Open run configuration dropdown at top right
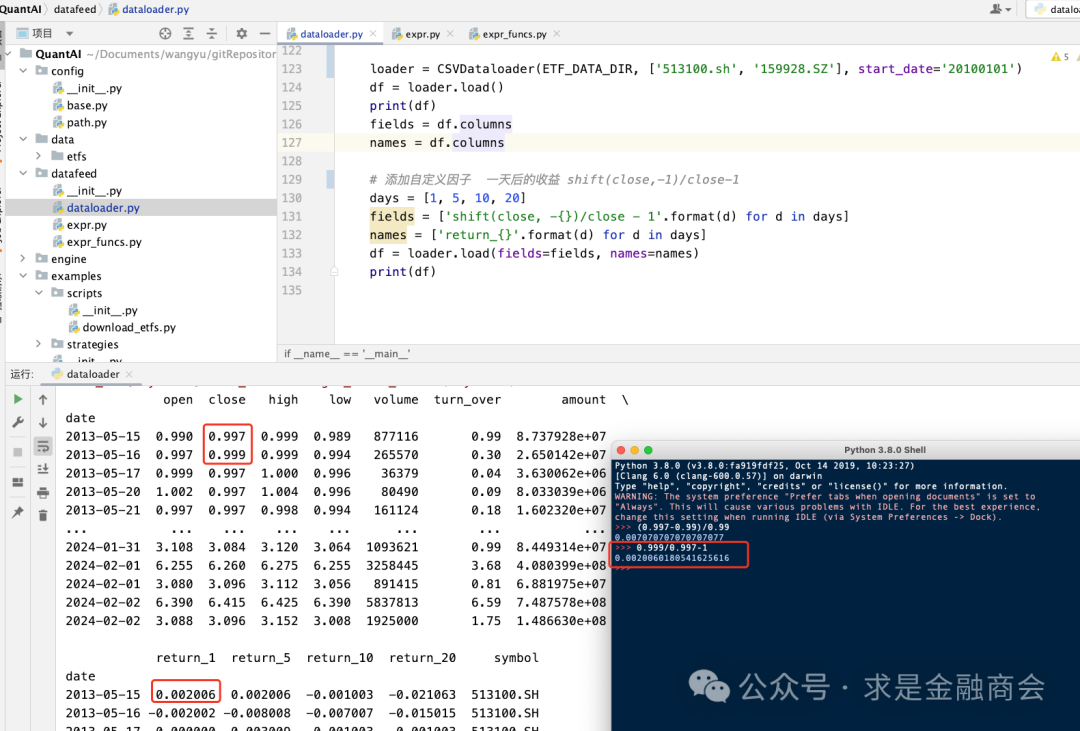The height and width of the screenshot is (731, 1080). 1054,9
